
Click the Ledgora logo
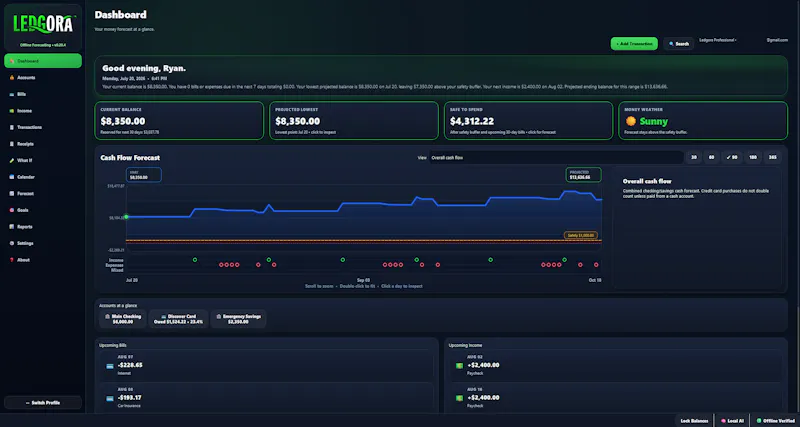[43, 23]
